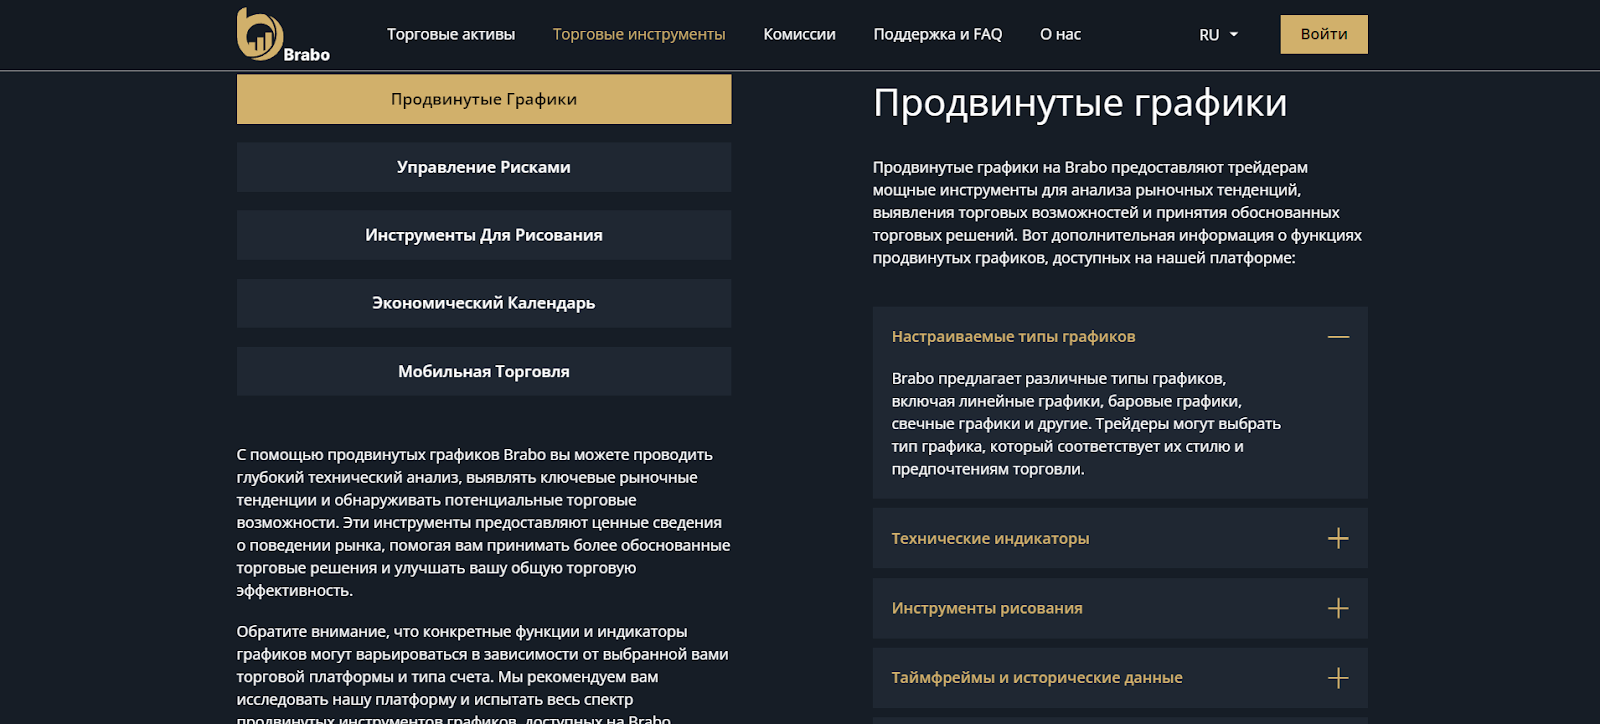Expand Технические индикаторы with plus icon
Viewport: 1600px width, 724px height.
click(x=1338, y=539)
